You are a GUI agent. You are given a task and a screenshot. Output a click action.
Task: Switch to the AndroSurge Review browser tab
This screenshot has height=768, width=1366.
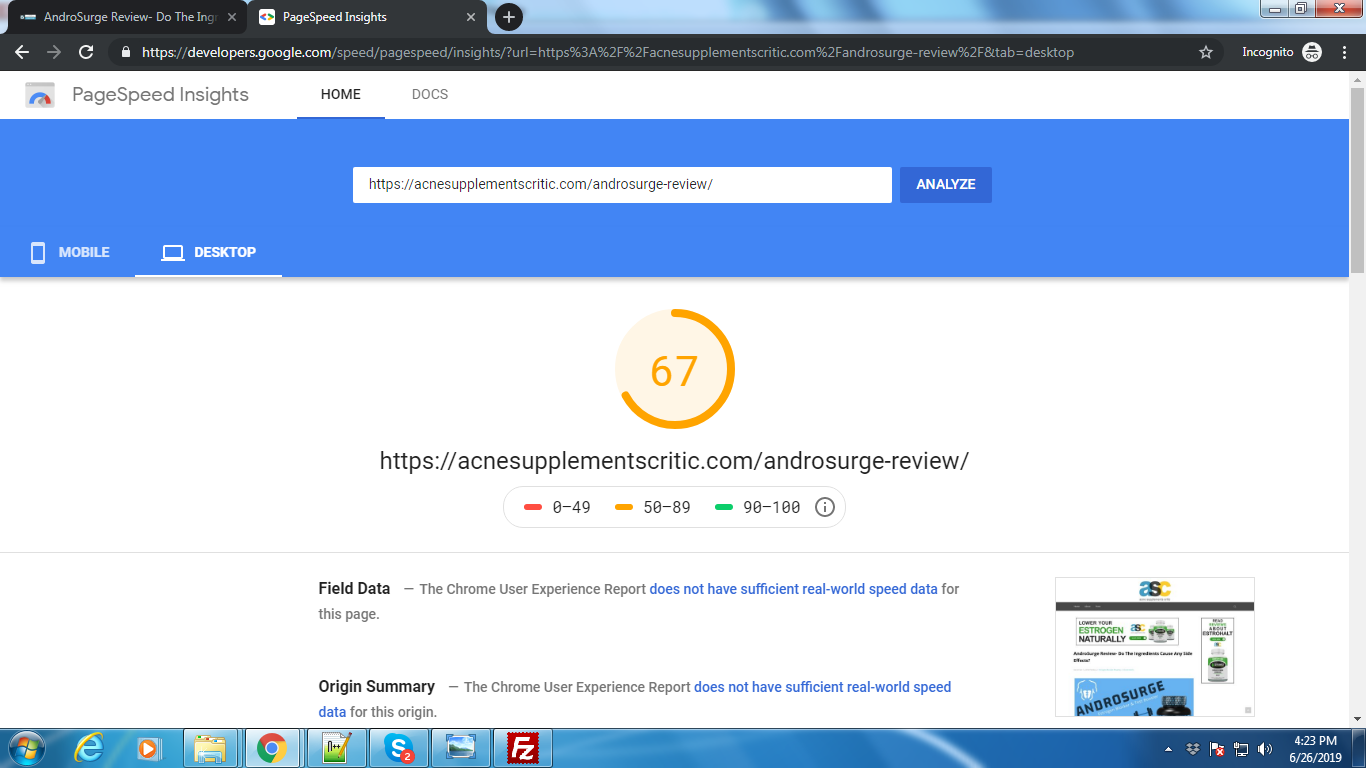pyautogui.click(x=125, y=17)
